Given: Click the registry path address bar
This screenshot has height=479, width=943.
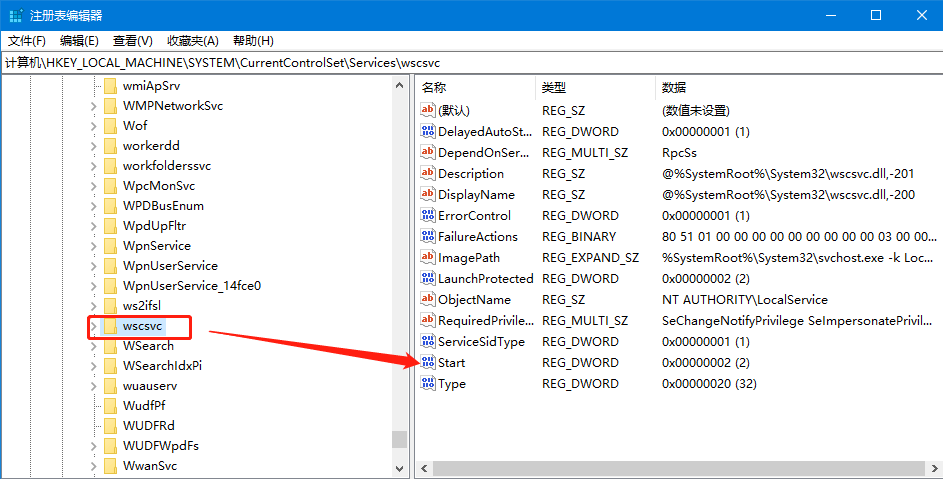Looking at the screenshot, I should click(470, 62).
